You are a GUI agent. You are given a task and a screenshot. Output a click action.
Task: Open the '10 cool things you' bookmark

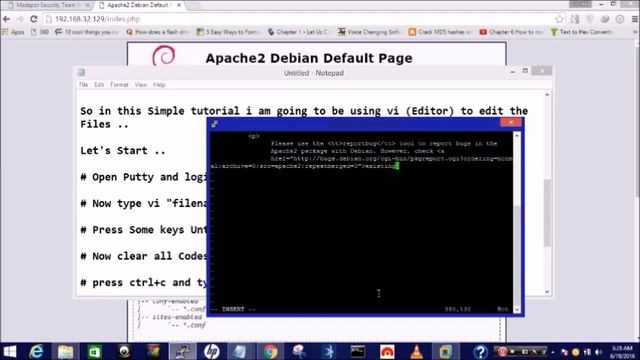tap(87, 31)
